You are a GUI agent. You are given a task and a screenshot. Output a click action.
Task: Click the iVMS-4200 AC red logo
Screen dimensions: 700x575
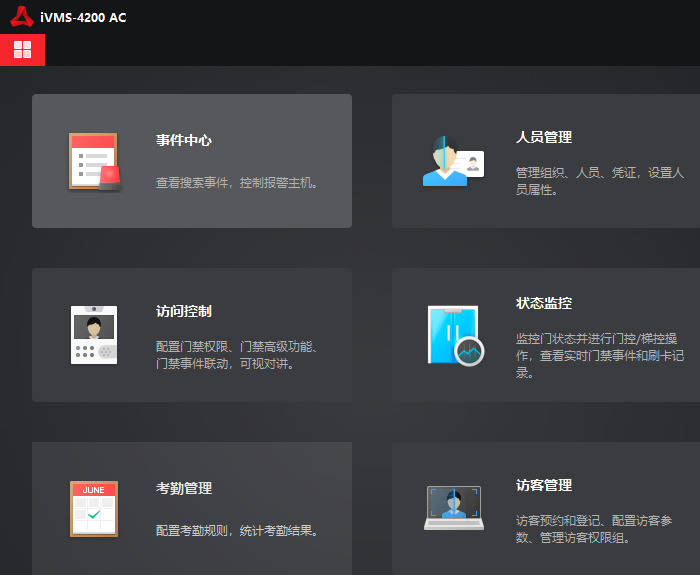point(22,17)
